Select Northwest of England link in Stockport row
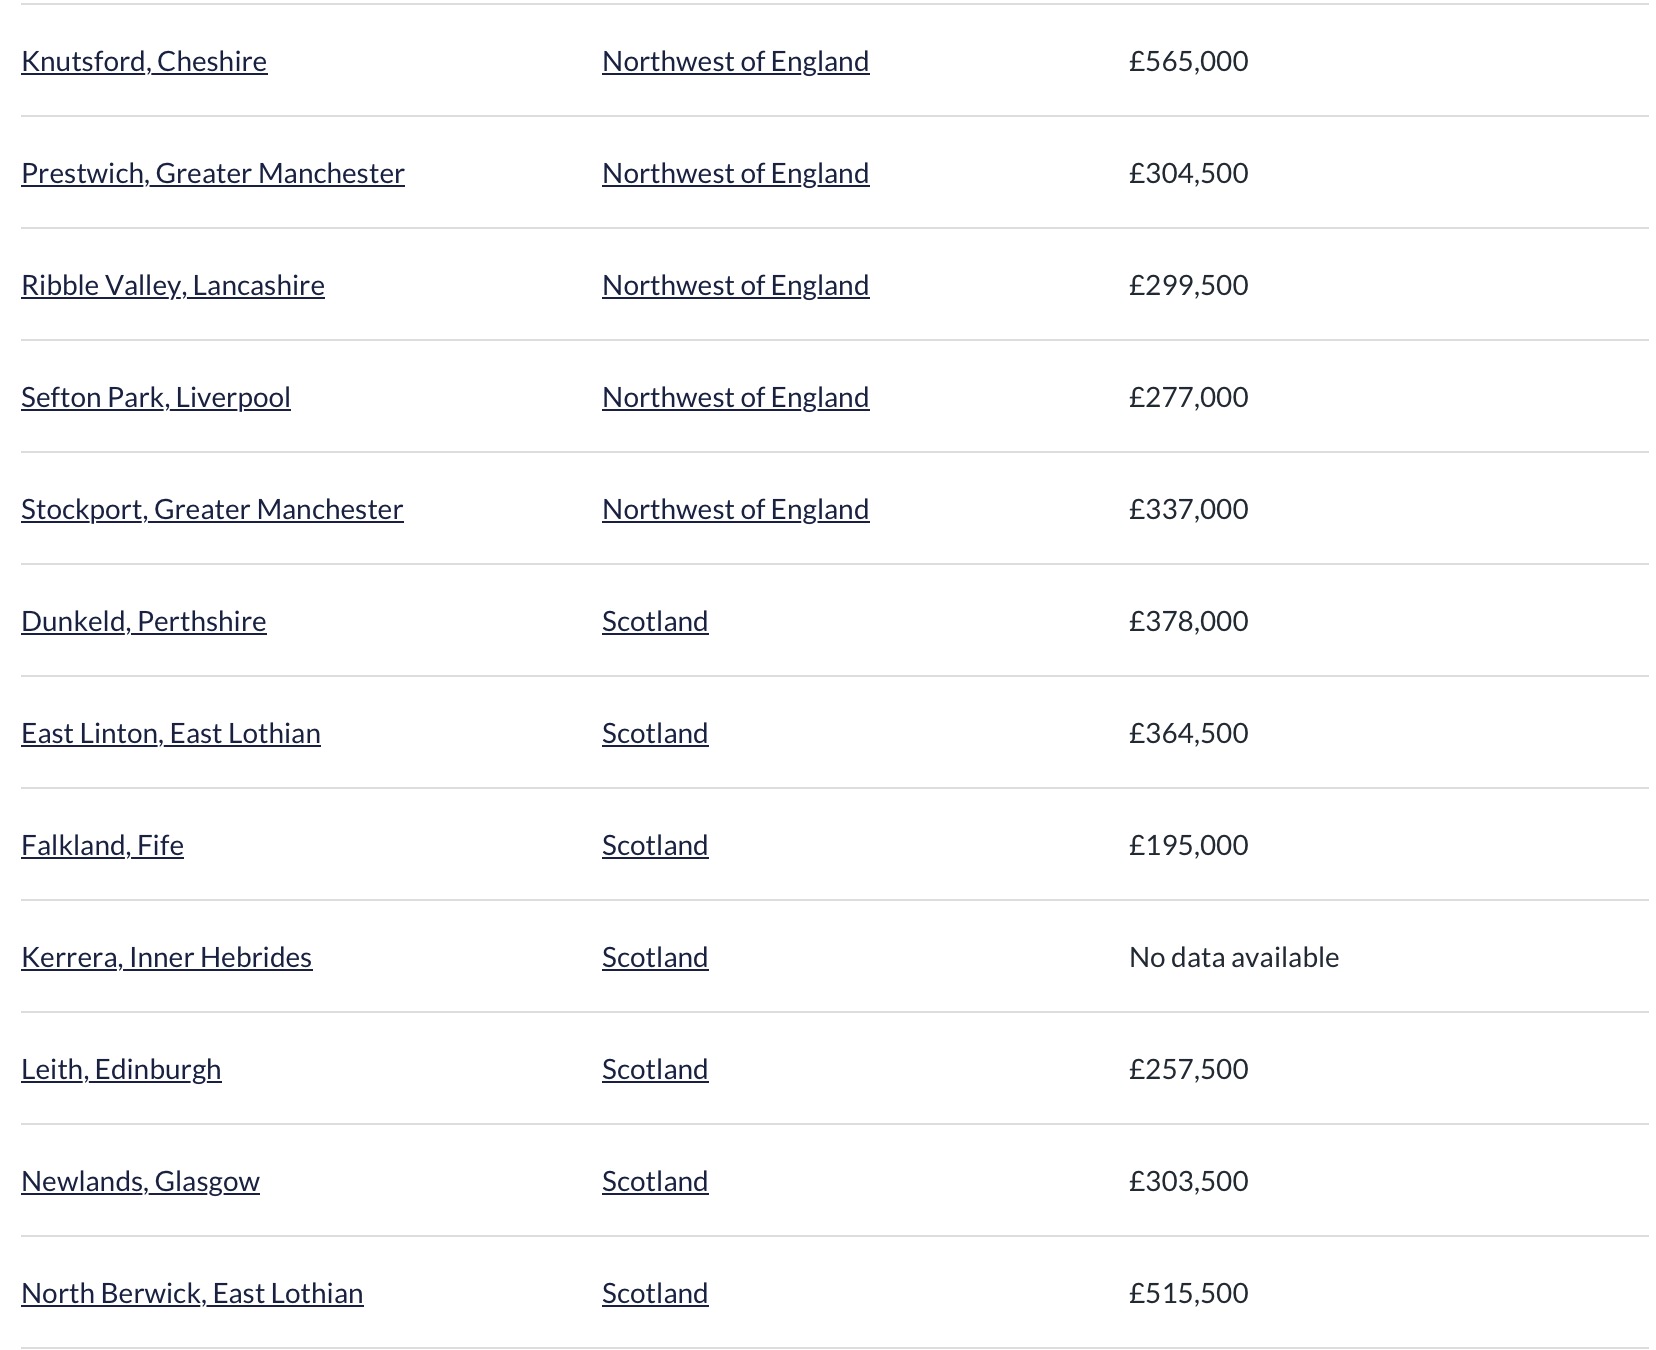1656x1350 pixels. pos(735,509)
